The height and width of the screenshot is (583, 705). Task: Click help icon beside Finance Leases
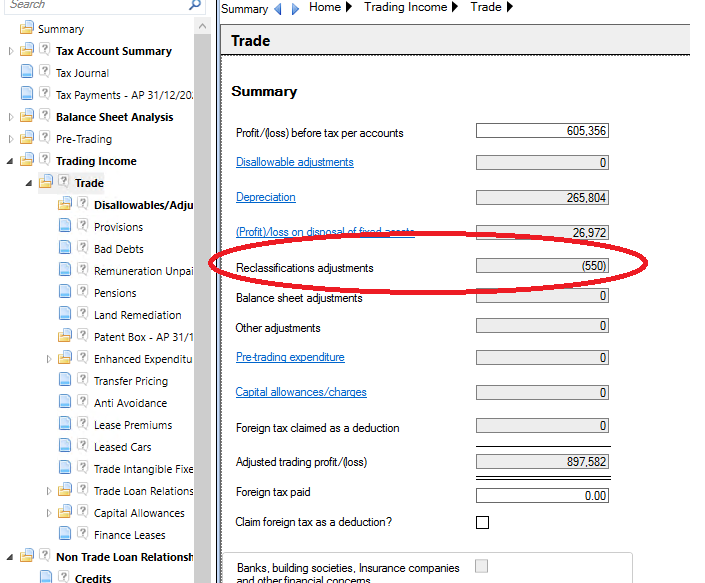pyautogui.click(x=82, y=534)
